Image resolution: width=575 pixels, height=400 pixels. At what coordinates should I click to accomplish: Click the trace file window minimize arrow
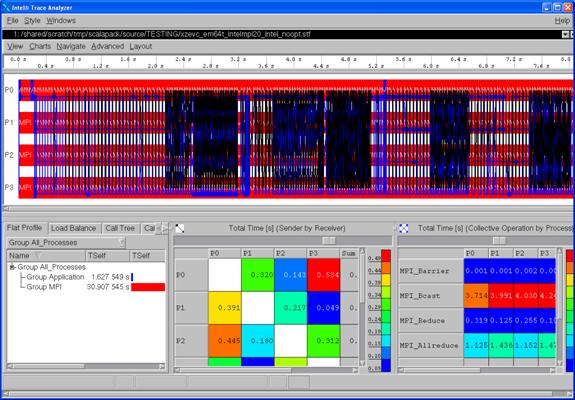point(565,34)
